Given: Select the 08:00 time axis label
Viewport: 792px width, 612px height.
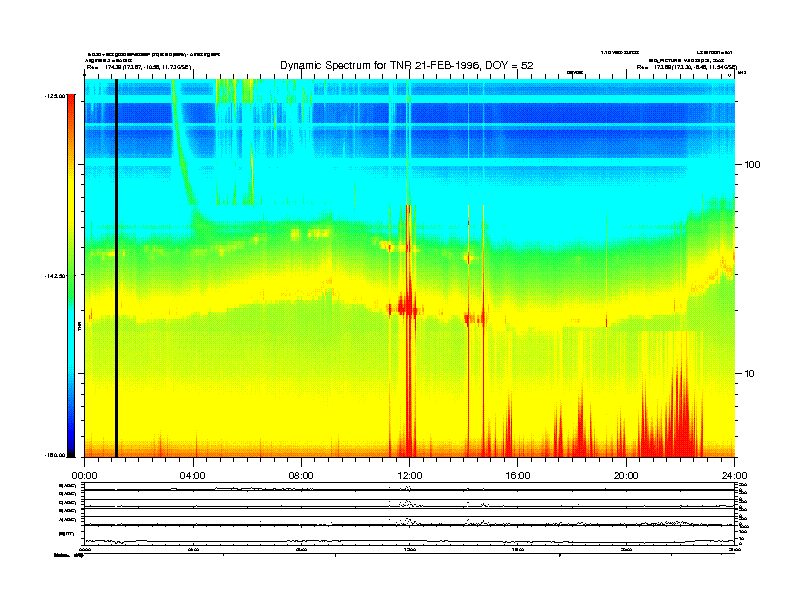Looking at the screenshot, I should point(301,476).
